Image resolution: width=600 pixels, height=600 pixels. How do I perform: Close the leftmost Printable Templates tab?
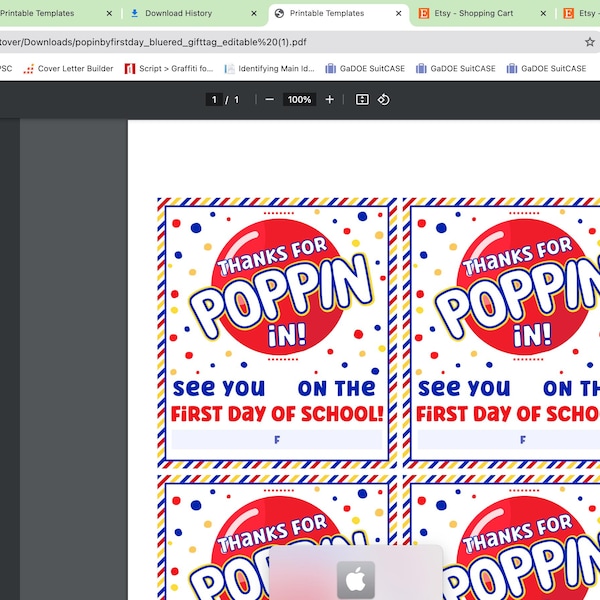coord(109,13)
